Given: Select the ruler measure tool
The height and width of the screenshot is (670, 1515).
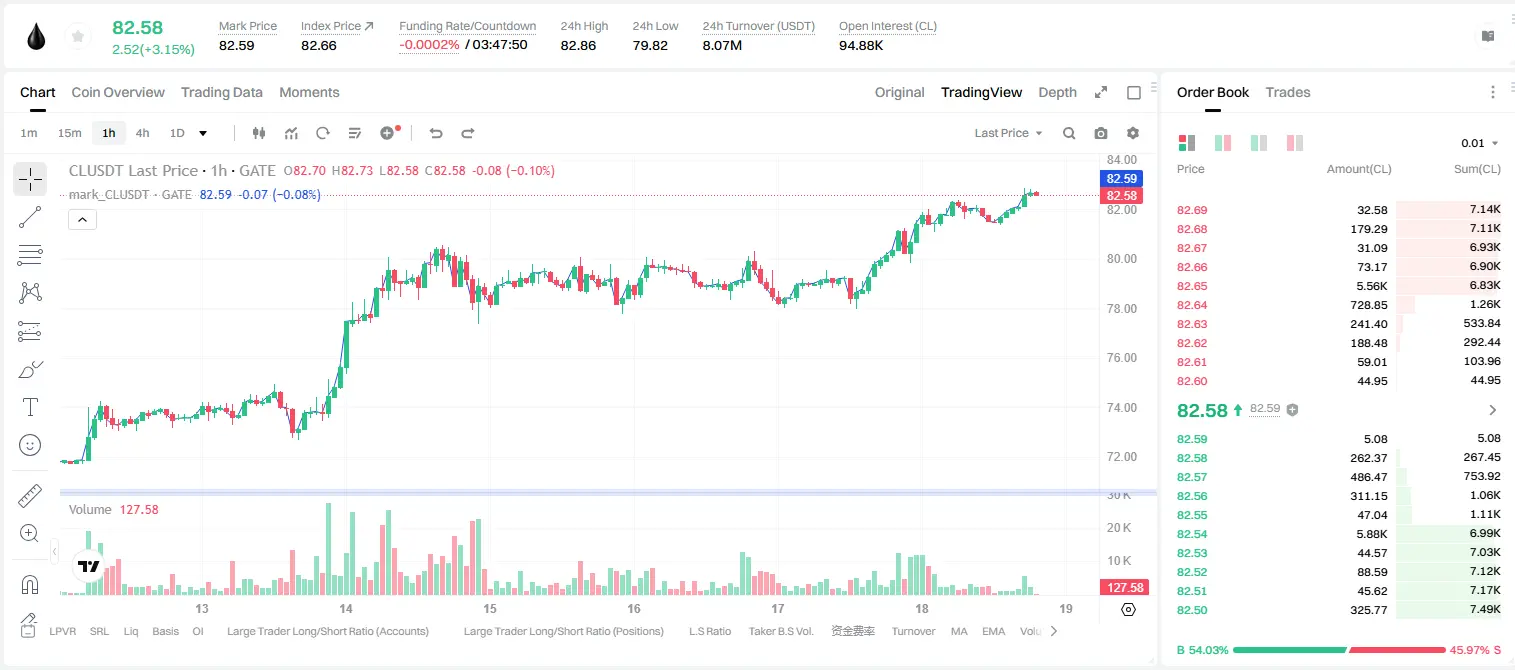Looking at the screenshot, I should pos(30,496).
